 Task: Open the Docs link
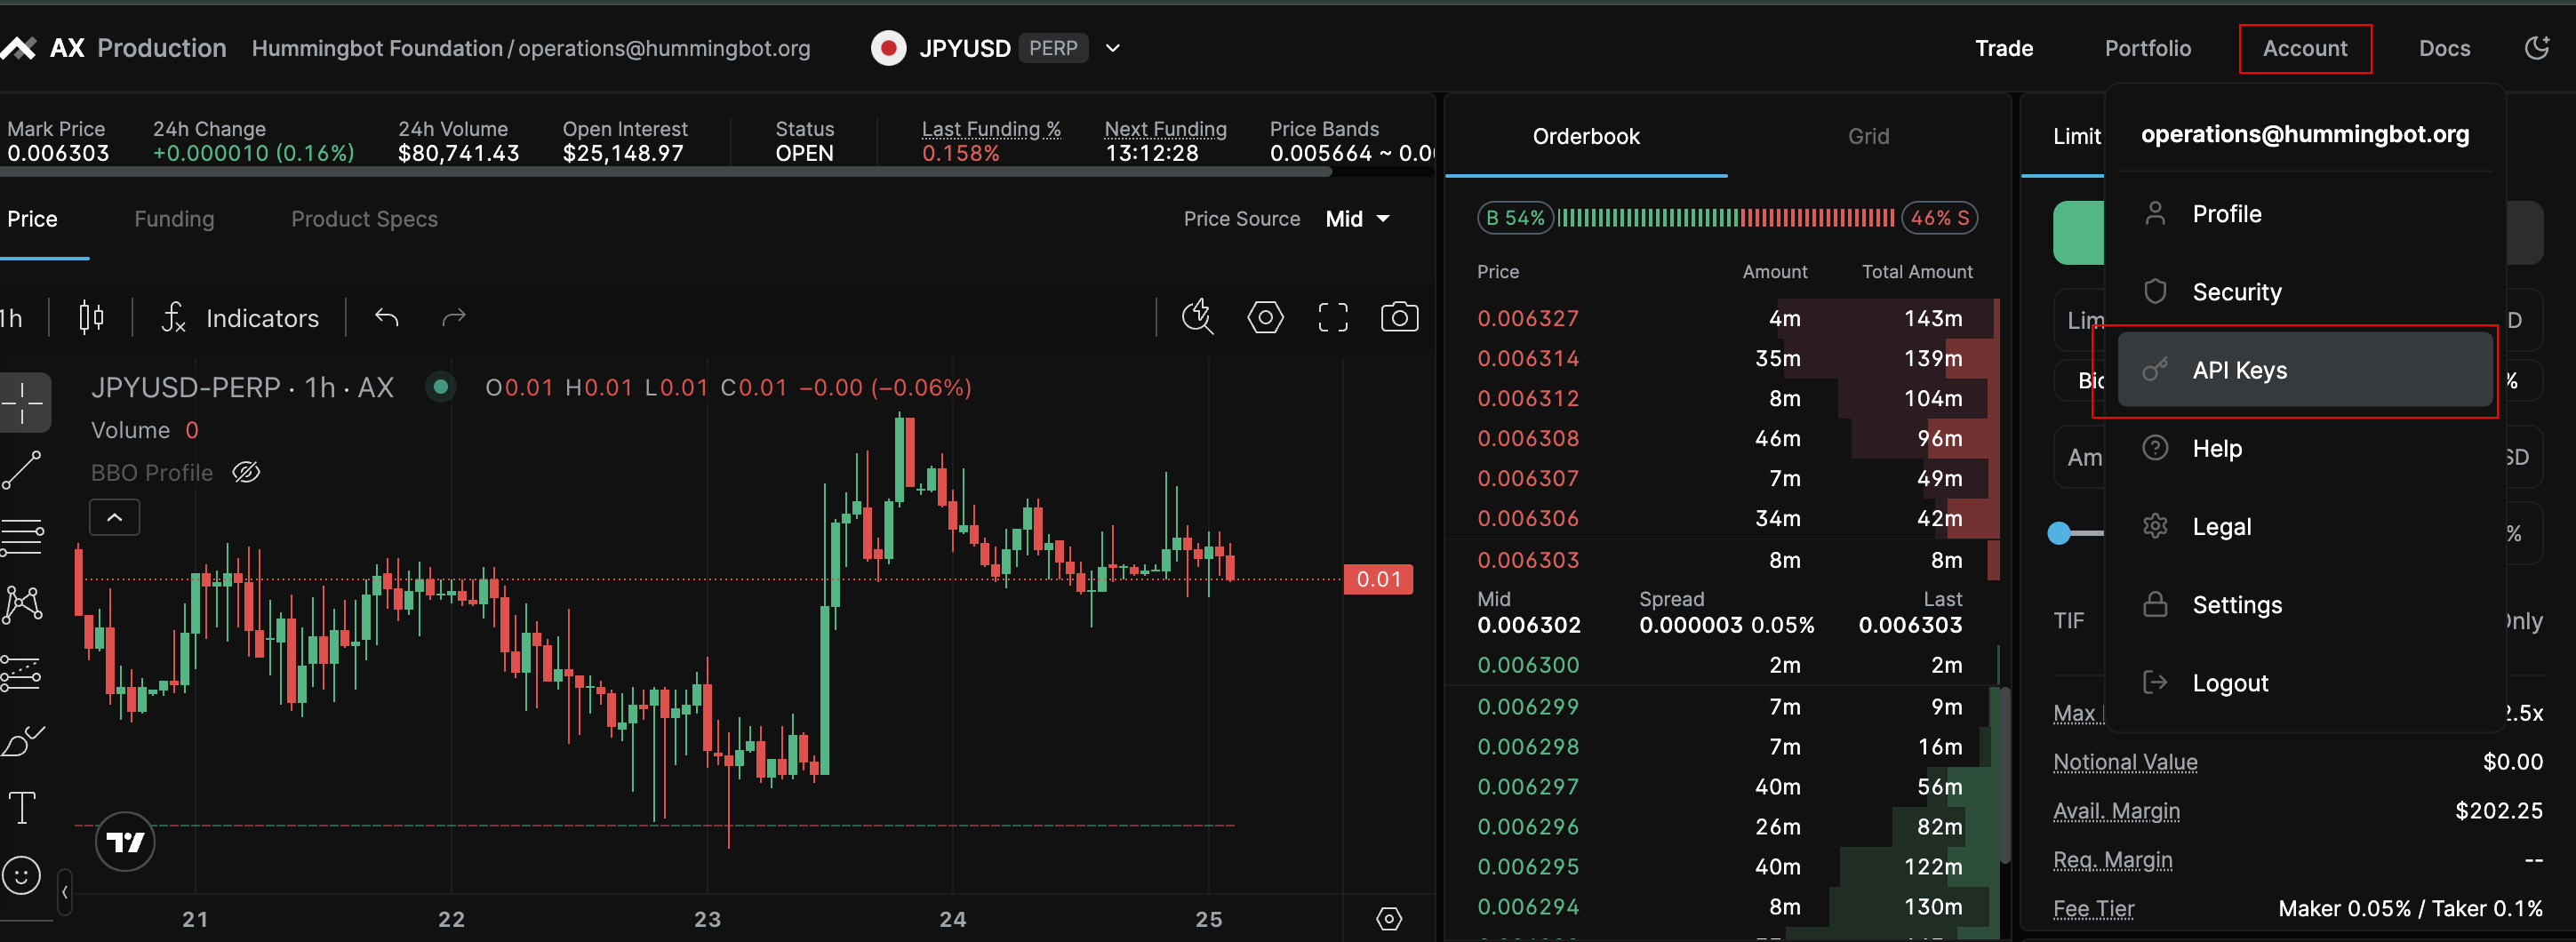coord(2443,48)
